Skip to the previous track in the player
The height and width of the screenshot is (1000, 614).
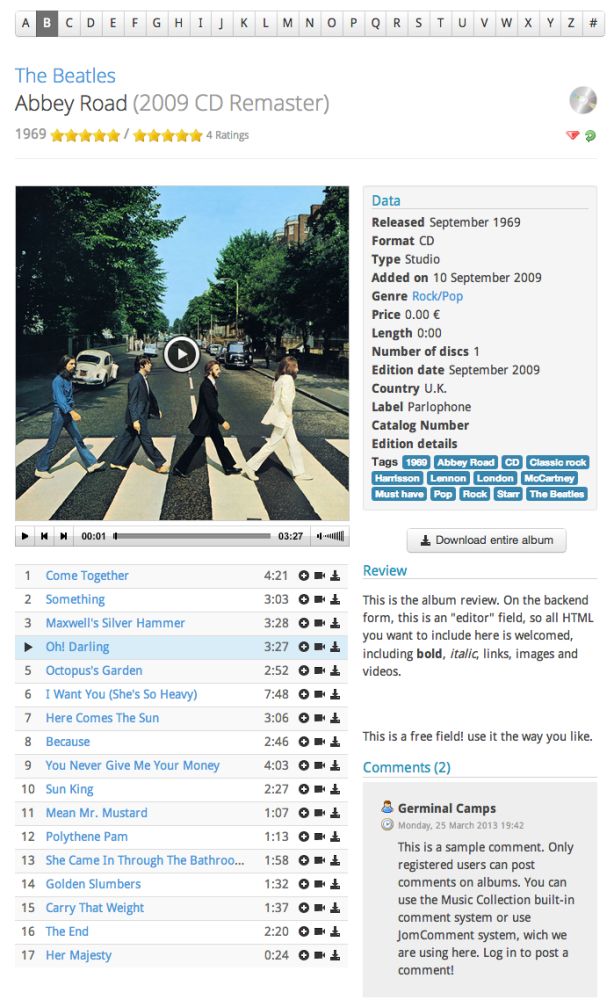click(x=44, y=536)
